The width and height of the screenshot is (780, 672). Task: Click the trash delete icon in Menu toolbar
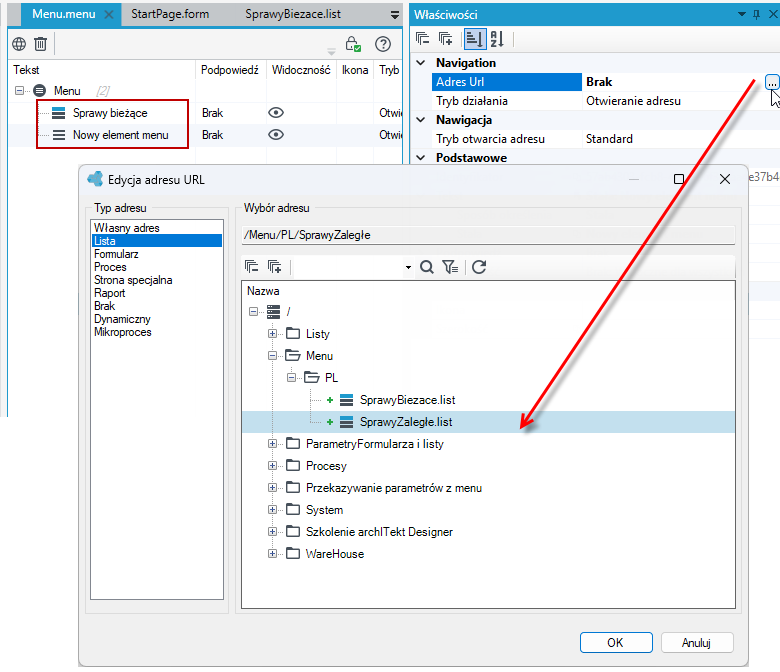(x=40, y=44)
